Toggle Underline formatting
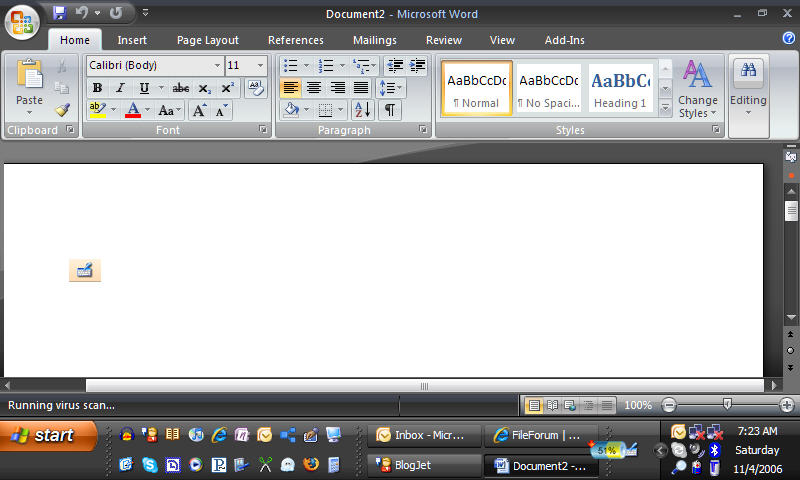 pos(144,88)
